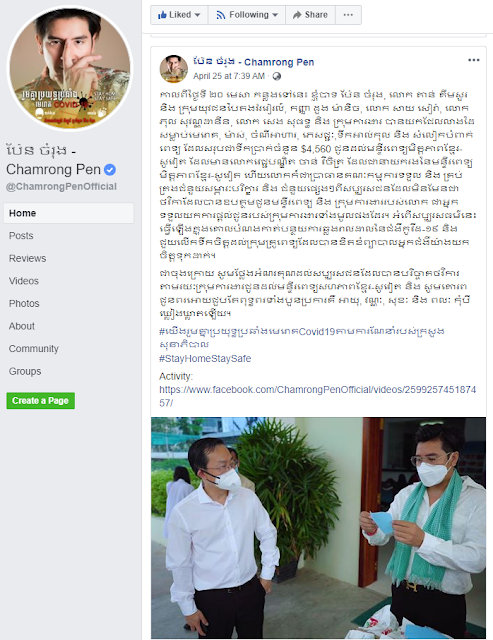The image size is (493, 640).
Task: Open the post options three-dot menu
Action: (473, 60)
